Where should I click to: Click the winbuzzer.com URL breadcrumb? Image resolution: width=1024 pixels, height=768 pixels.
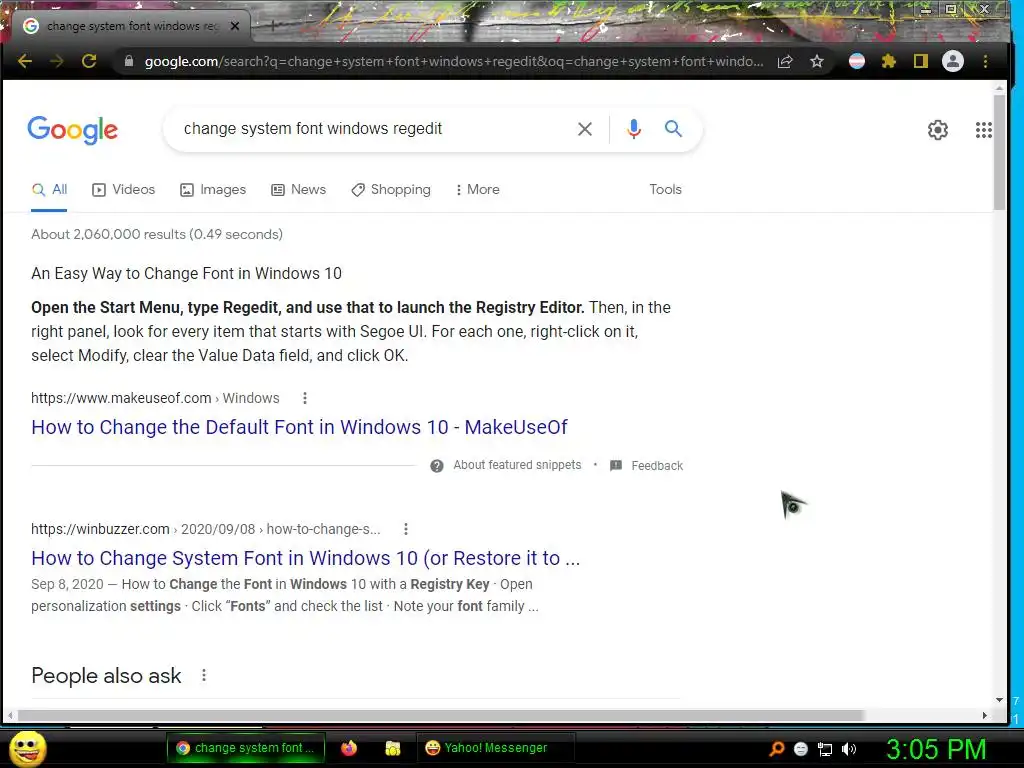pos(205,530)
